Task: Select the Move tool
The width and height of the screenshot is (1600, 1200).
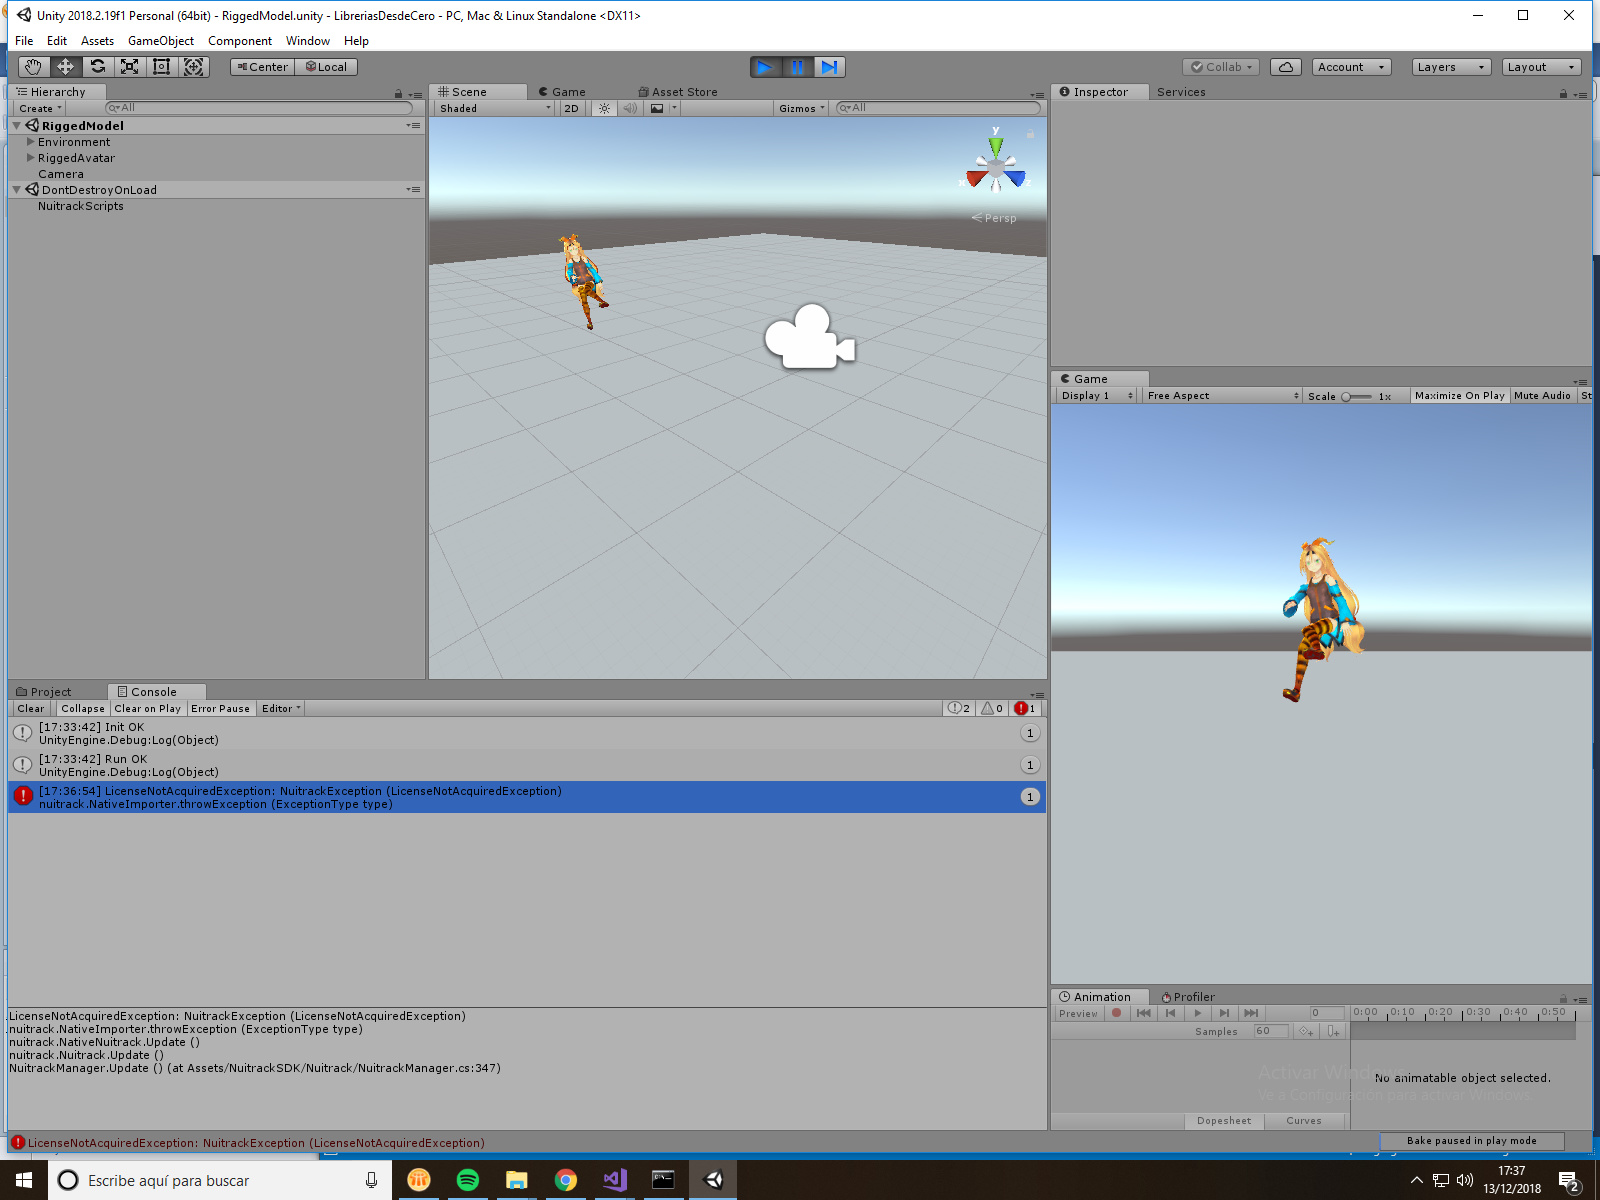Action: point(65,67)
